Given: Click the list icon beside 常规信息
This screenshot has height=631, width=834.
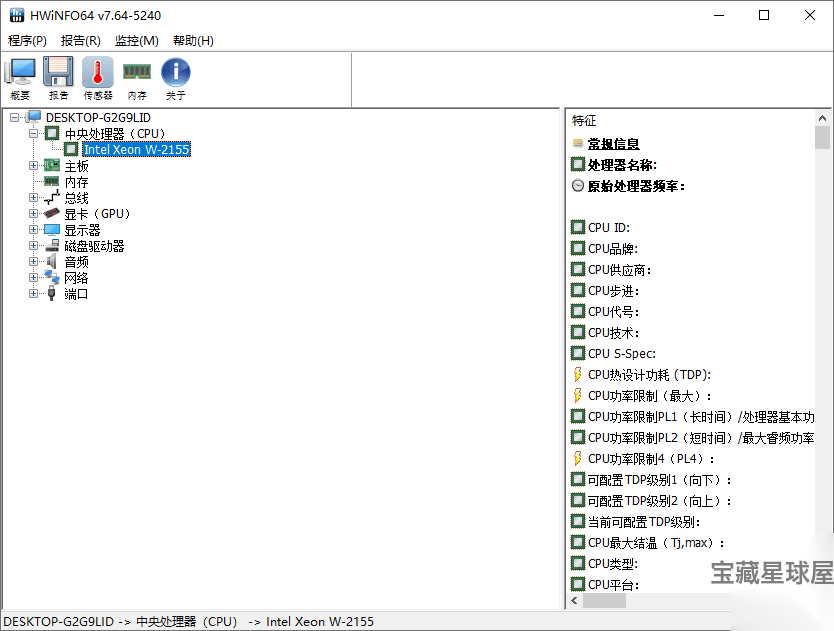Looking at the screenshot, I should [578, 143].
